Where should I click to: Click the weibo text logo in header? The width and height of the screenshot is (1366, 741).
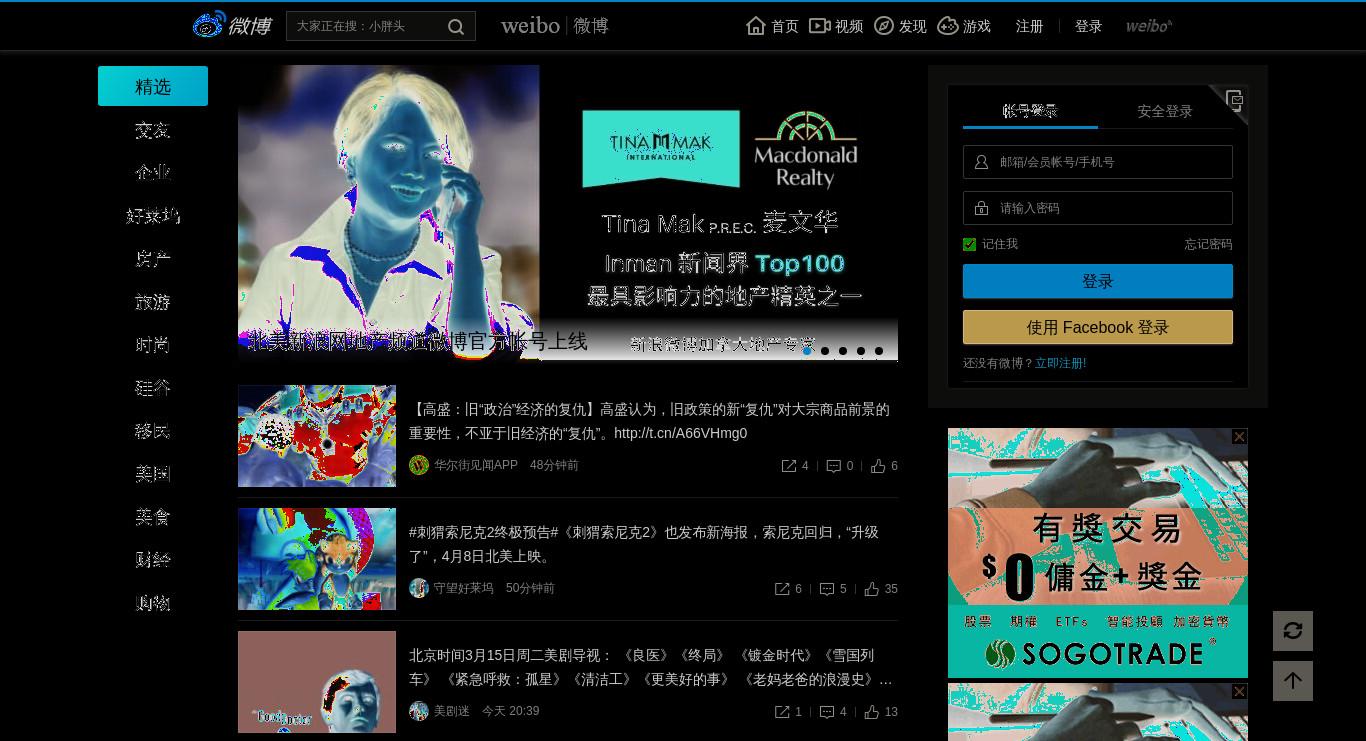point(555,26)
